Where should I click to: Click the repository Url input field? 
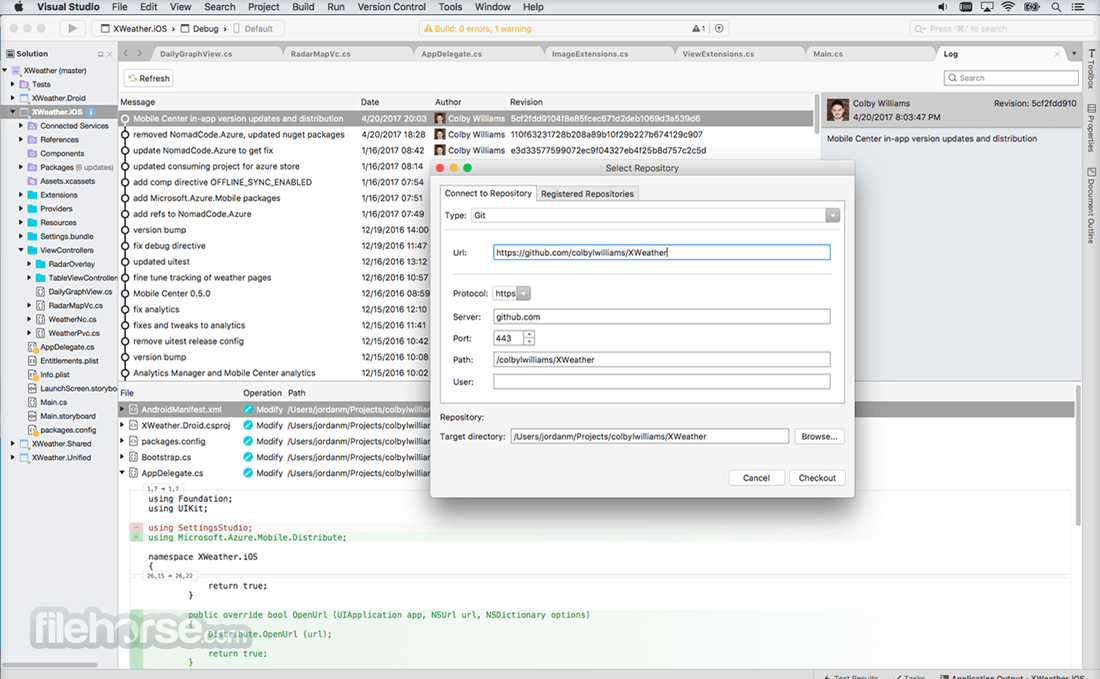click(x=662, y=253)
